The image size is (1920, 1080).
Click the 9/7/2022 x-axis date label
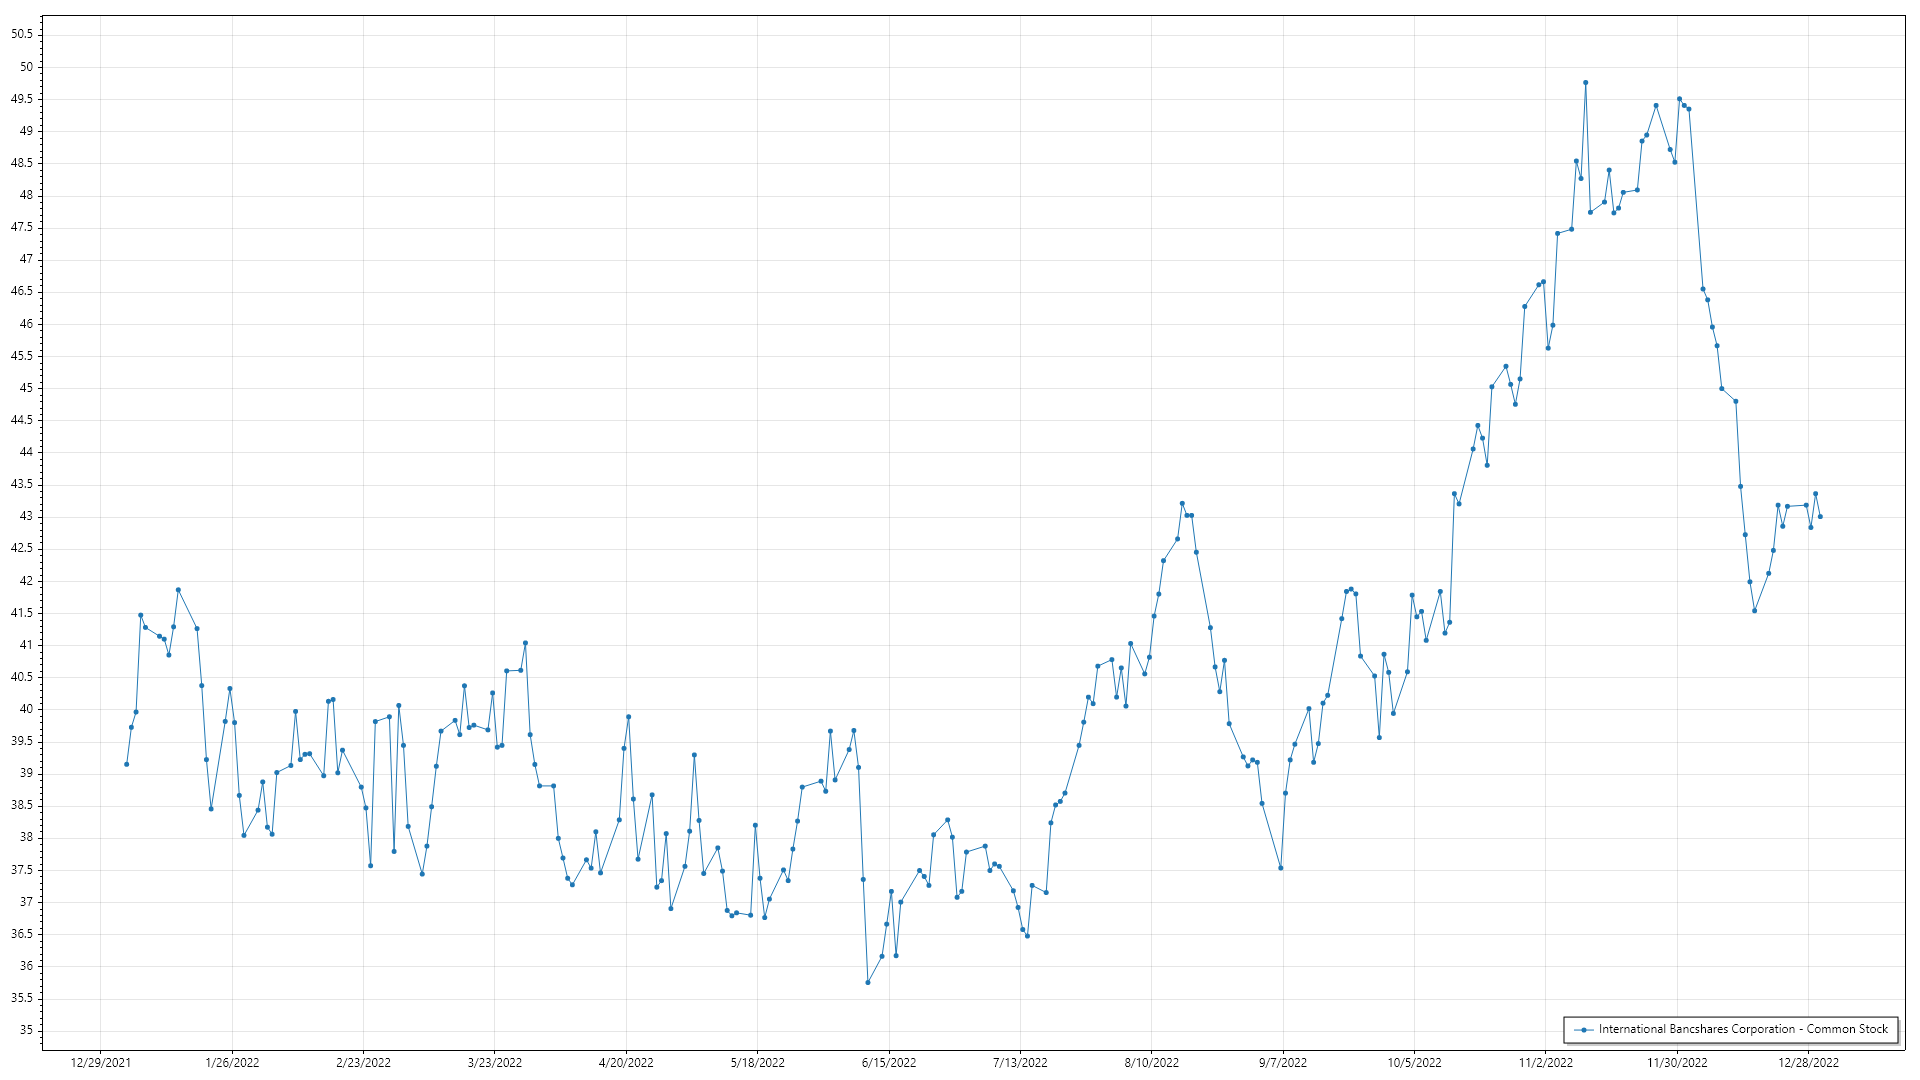pos(1283,1063)
